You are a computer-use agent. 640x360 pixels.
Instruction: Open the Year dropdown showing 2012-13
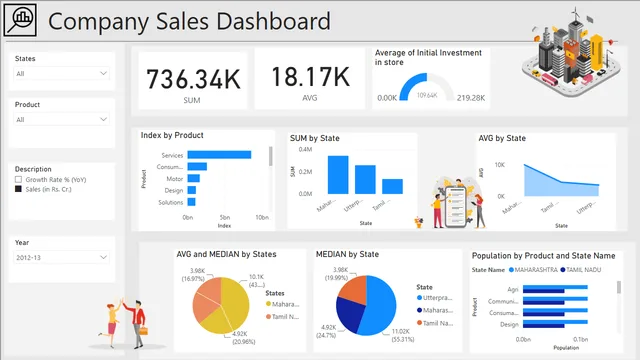click(62, 257)
